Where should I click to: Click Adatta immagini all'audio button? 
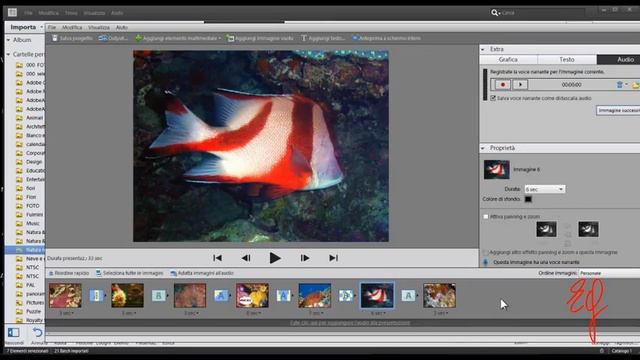click(x=202, y=273)
